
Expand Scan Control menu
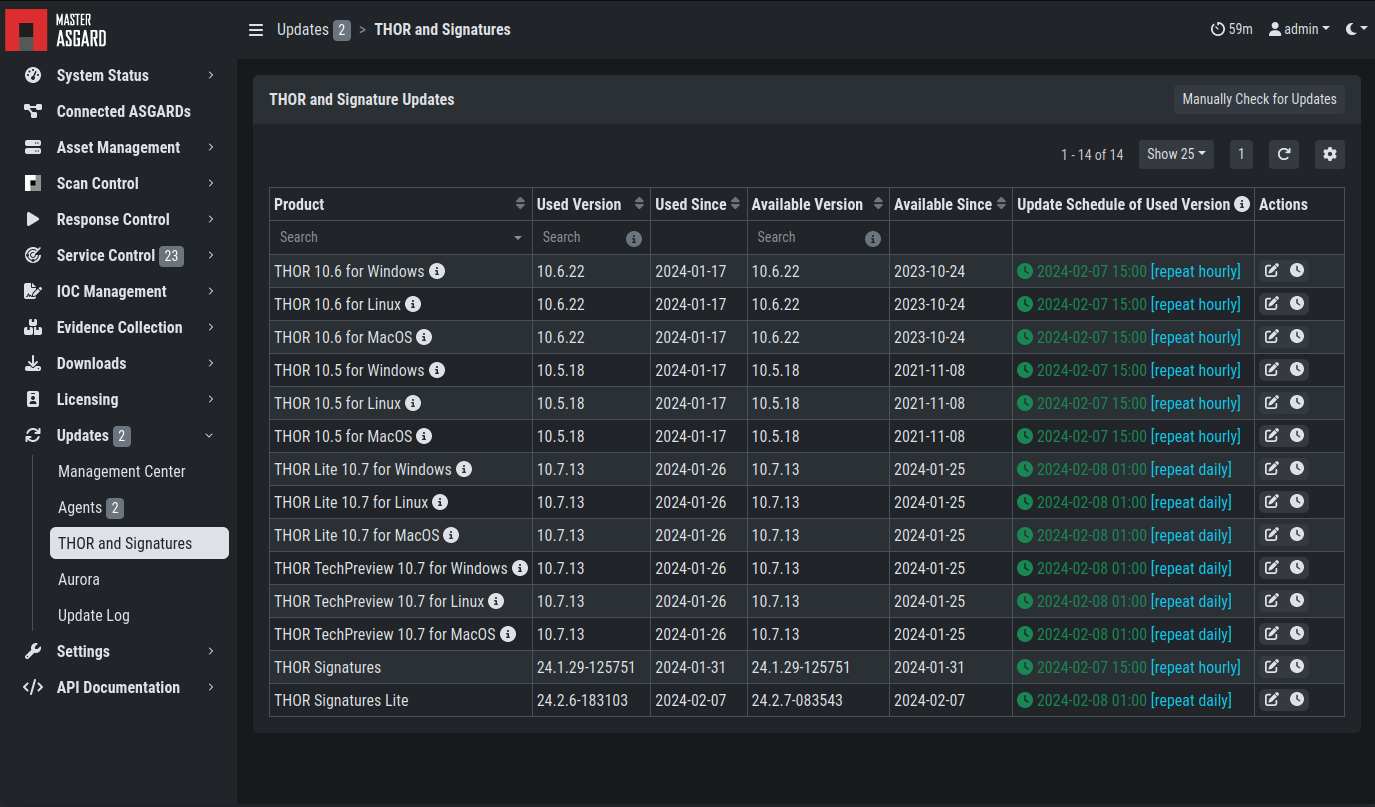(118, 183)
